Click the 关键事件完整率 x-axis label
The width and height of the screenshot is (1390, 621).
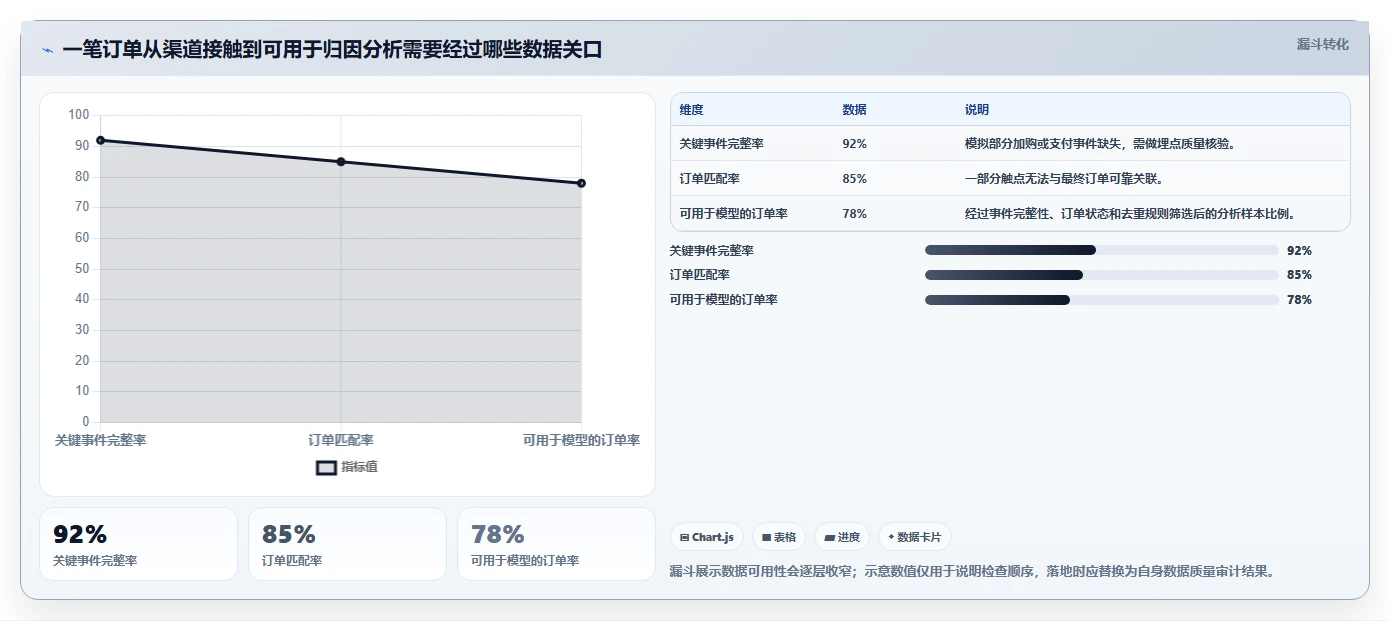coord(100,441)
